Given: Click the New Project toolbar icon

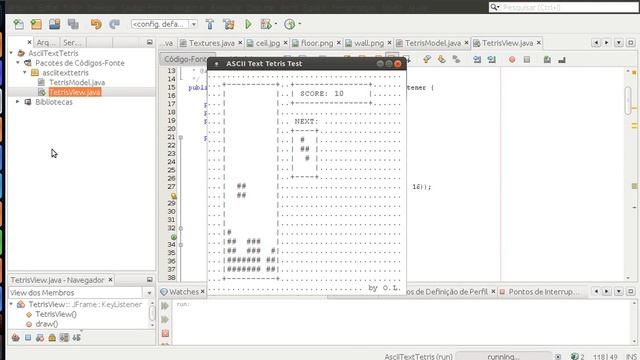Looking at the screenshot, I should click(36, 24).
